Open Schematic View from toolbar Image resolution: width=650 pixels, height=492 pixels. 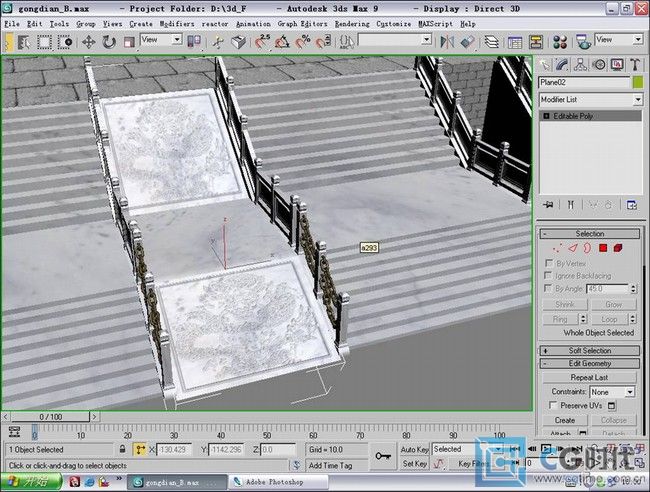click(536, 42)
